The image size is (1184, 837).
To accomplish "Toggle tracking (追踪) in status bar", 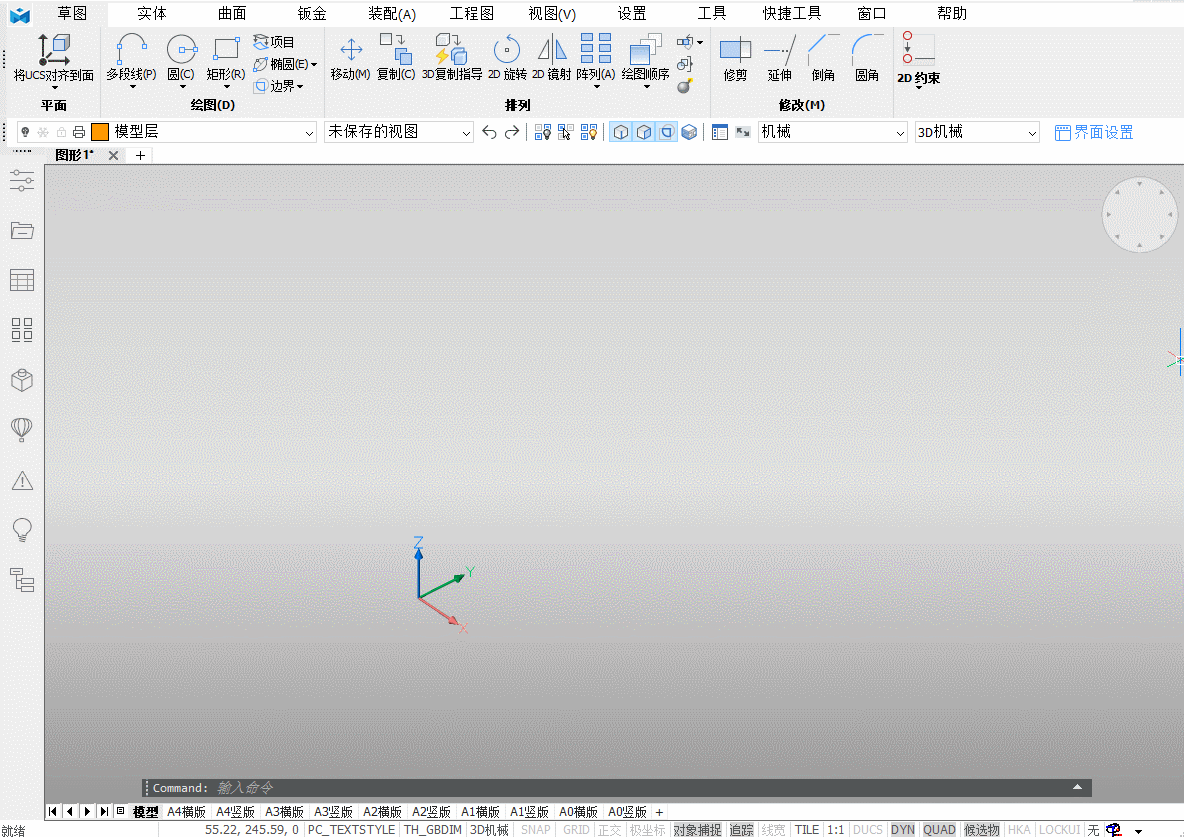I will [742, 829].
